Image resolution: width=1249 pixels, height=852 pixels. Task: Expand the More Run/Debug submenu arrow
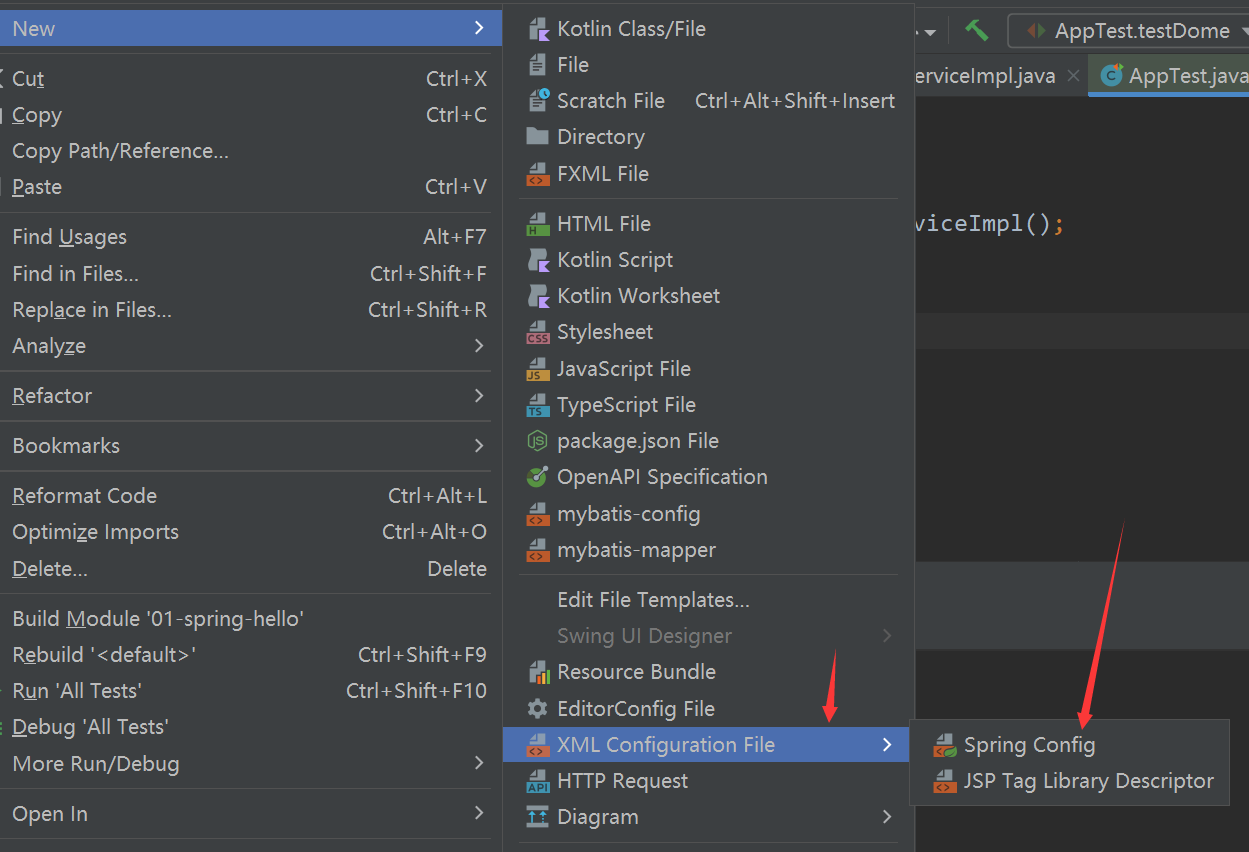click(x=479, y=764)
